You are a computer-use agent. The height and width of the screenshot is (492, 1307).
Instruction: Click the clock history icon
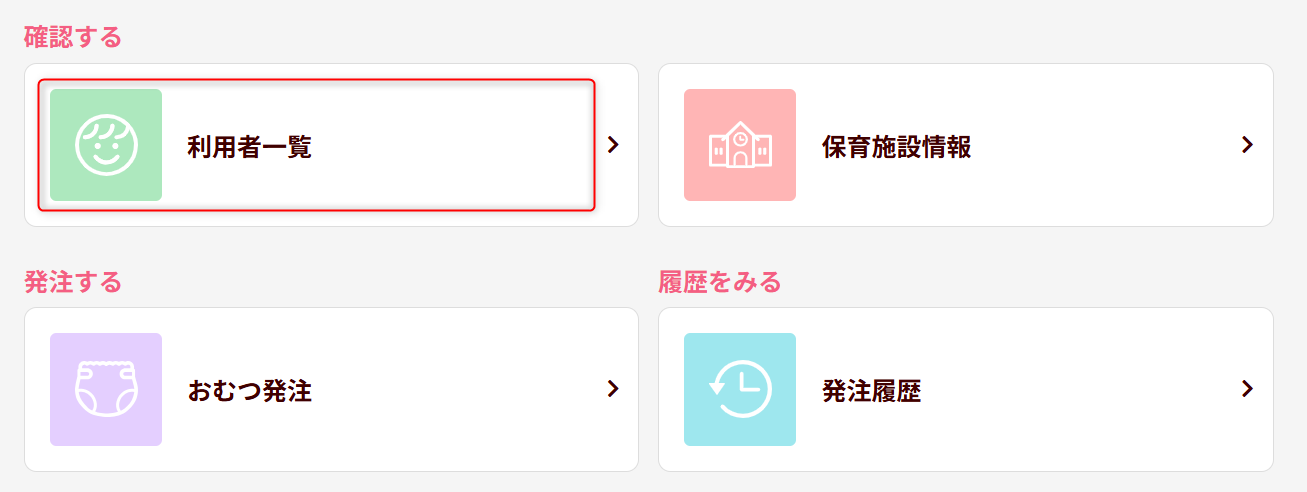pos(740,389)
